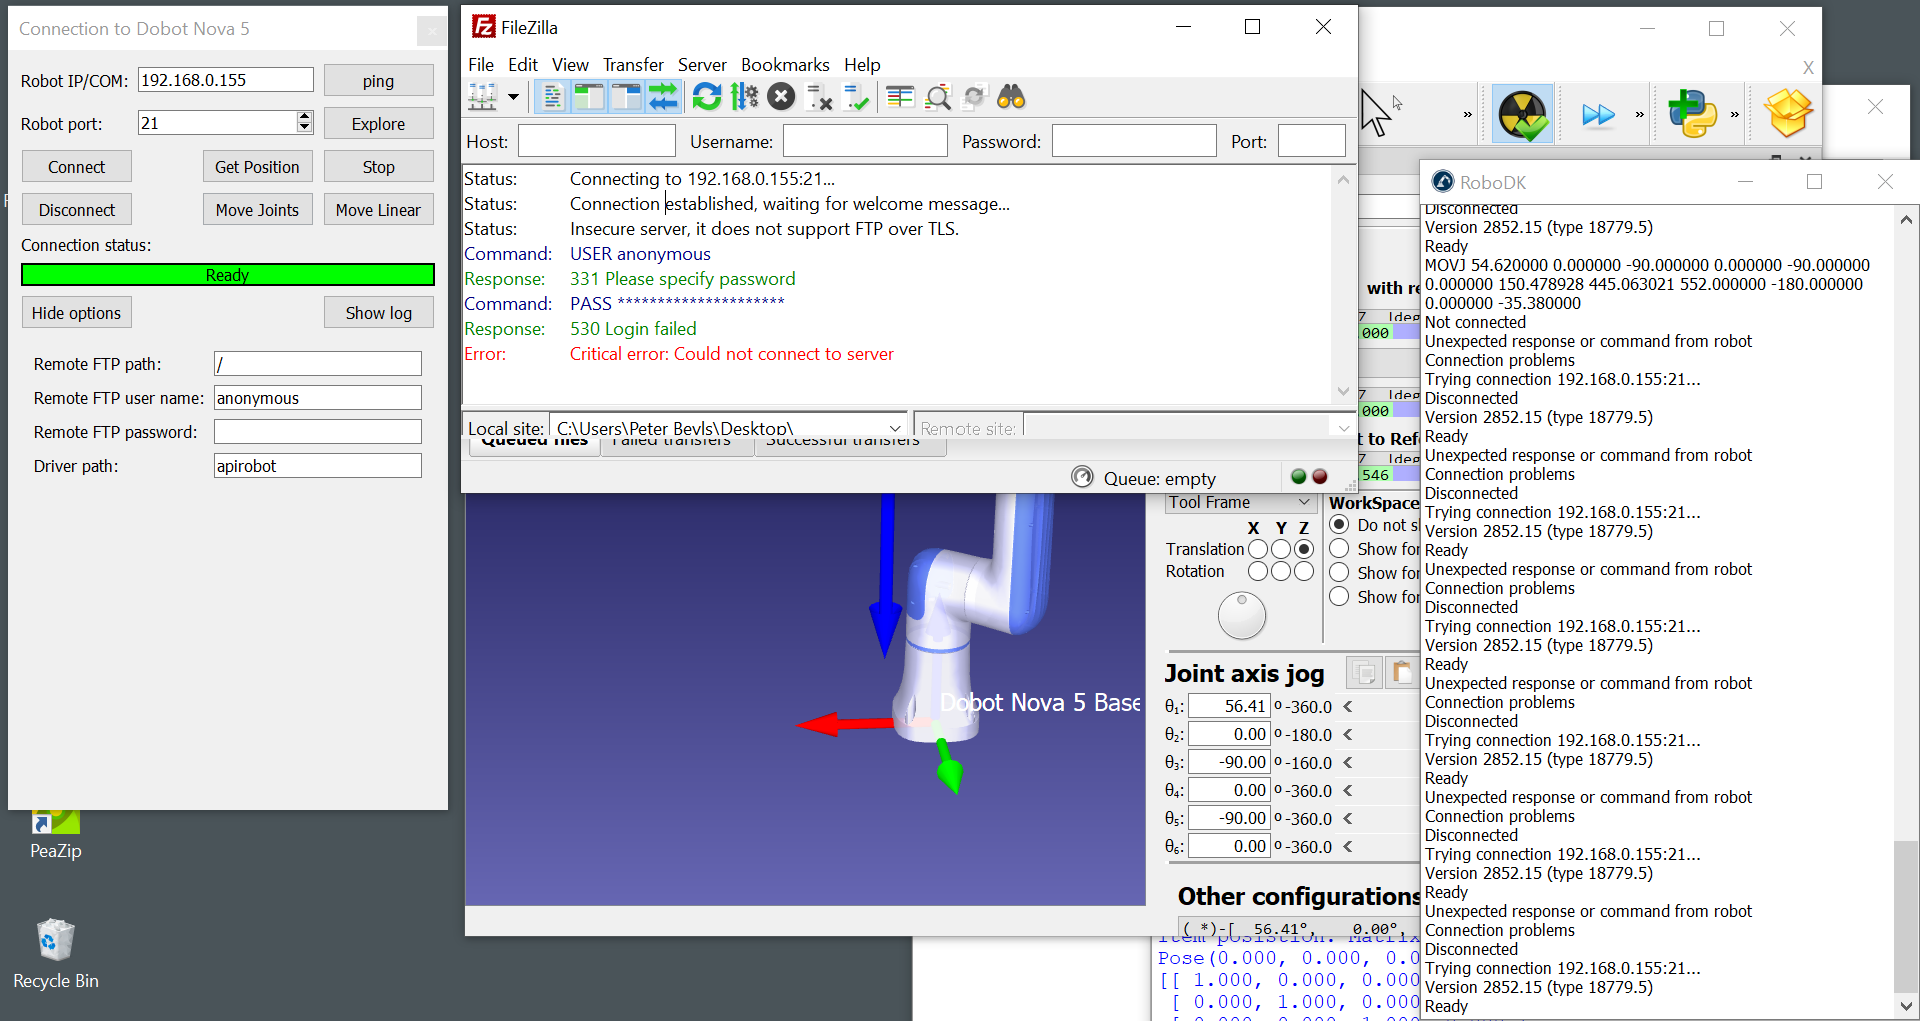Toggle the message log display icon
The width and height of the screenshot is (1920, 1021).
tap(552, 97)
